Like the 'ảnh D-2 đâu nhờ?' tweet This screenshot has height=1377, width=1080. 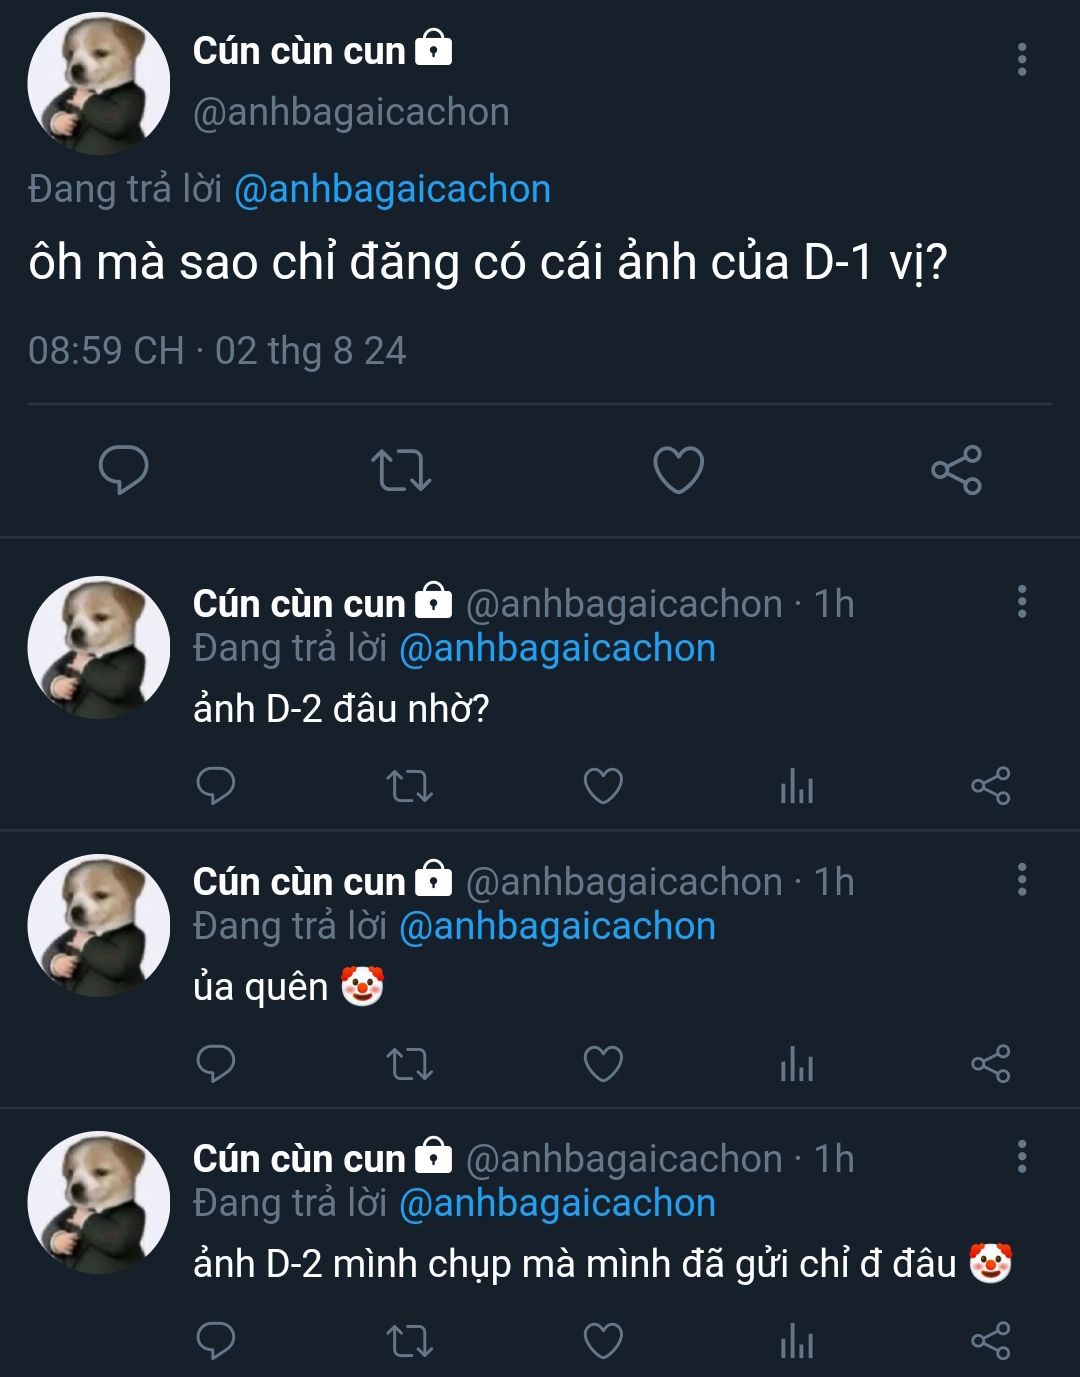click(x=603, y=786)
